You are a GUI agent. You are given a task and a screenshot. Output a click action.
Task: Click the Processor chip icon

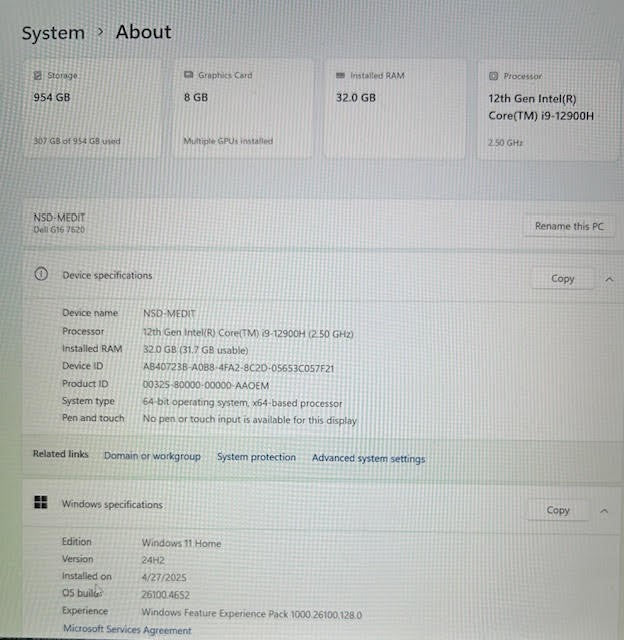point(494,76)
